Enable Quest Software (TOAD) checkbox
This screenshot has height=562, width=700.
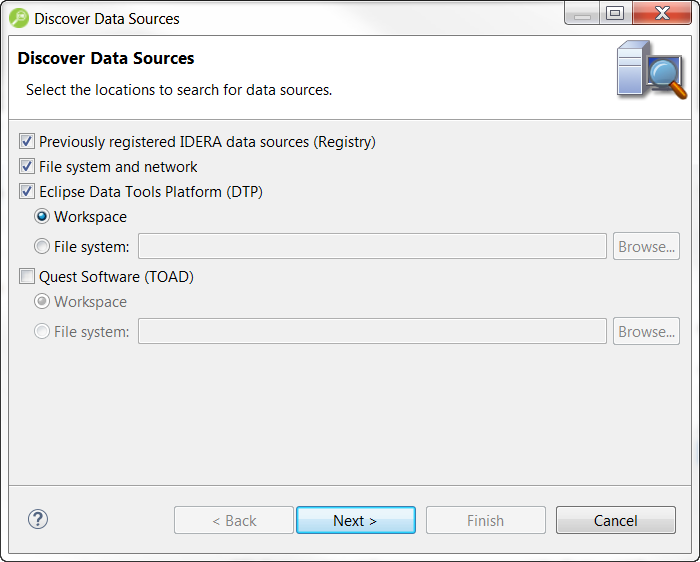point(27,277)
